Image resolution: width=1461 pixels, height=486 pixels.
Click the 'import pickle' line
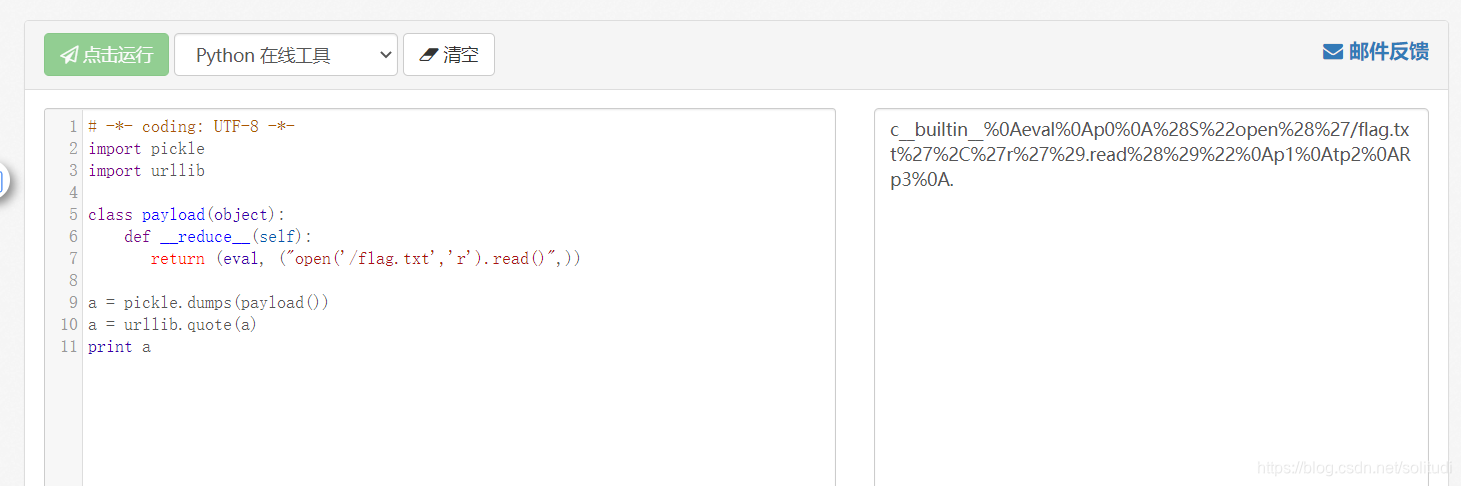(x=146, y=149)
